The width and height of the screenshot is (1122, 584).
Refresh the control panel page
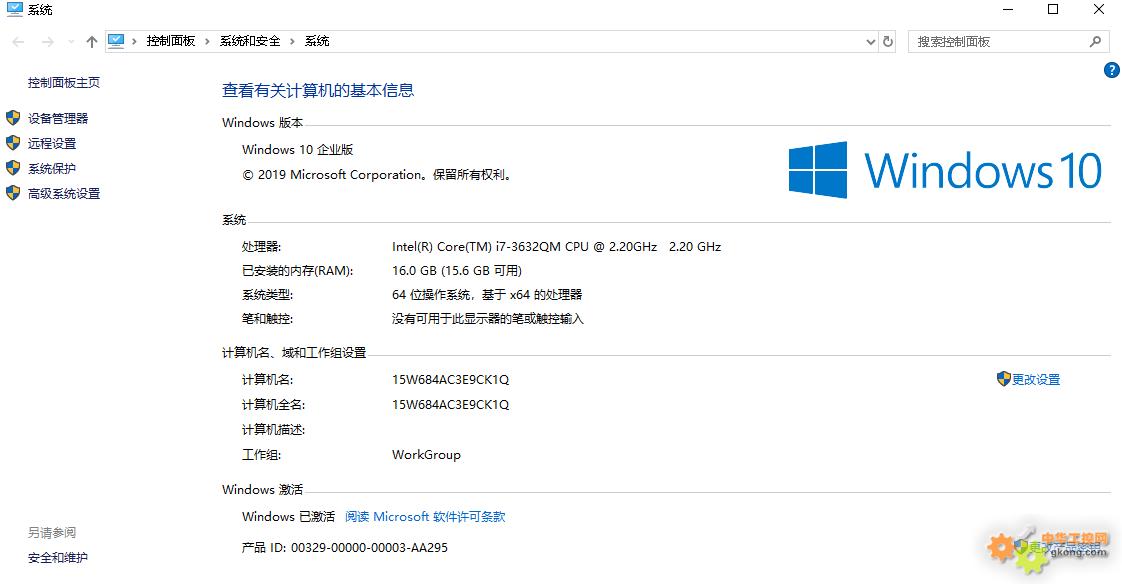tap(888, 42)
